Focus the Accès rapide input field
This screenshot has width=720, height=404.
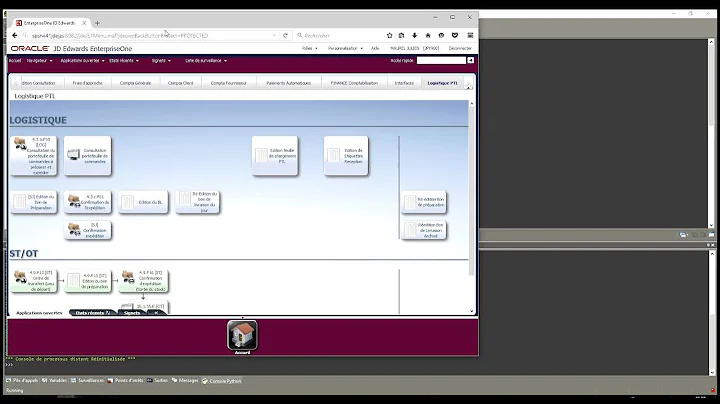tap(441, 60)
